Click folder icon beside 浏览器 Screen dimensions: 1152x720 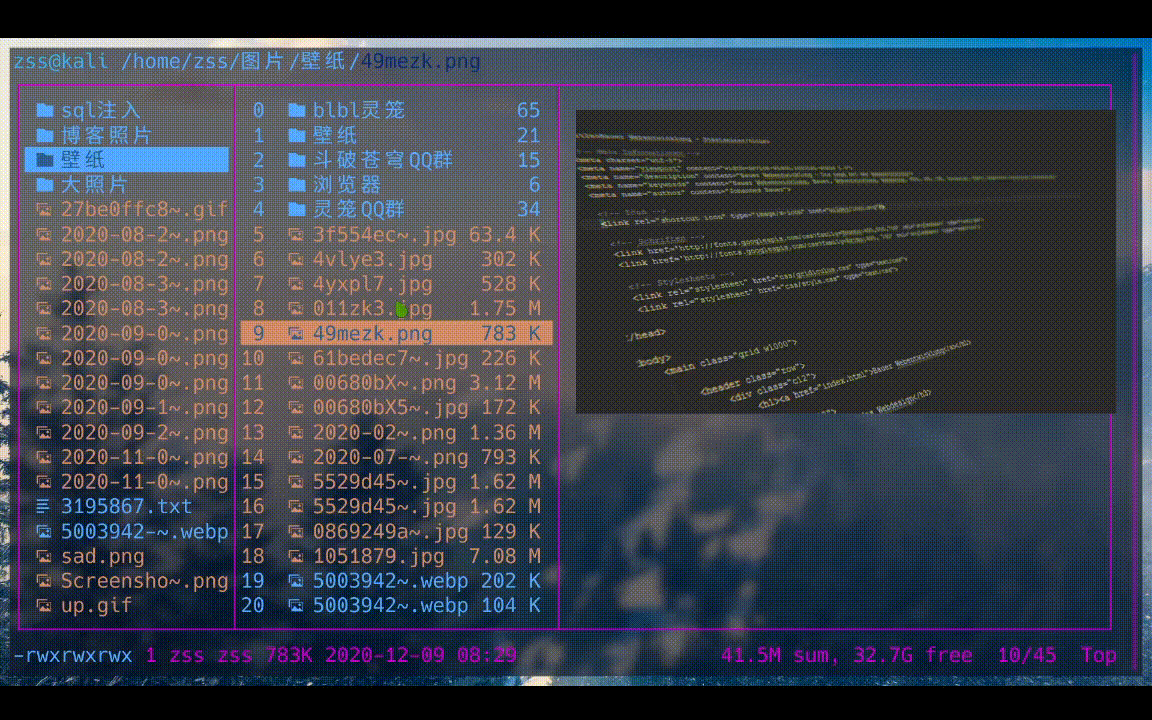(x=296, y=185)
